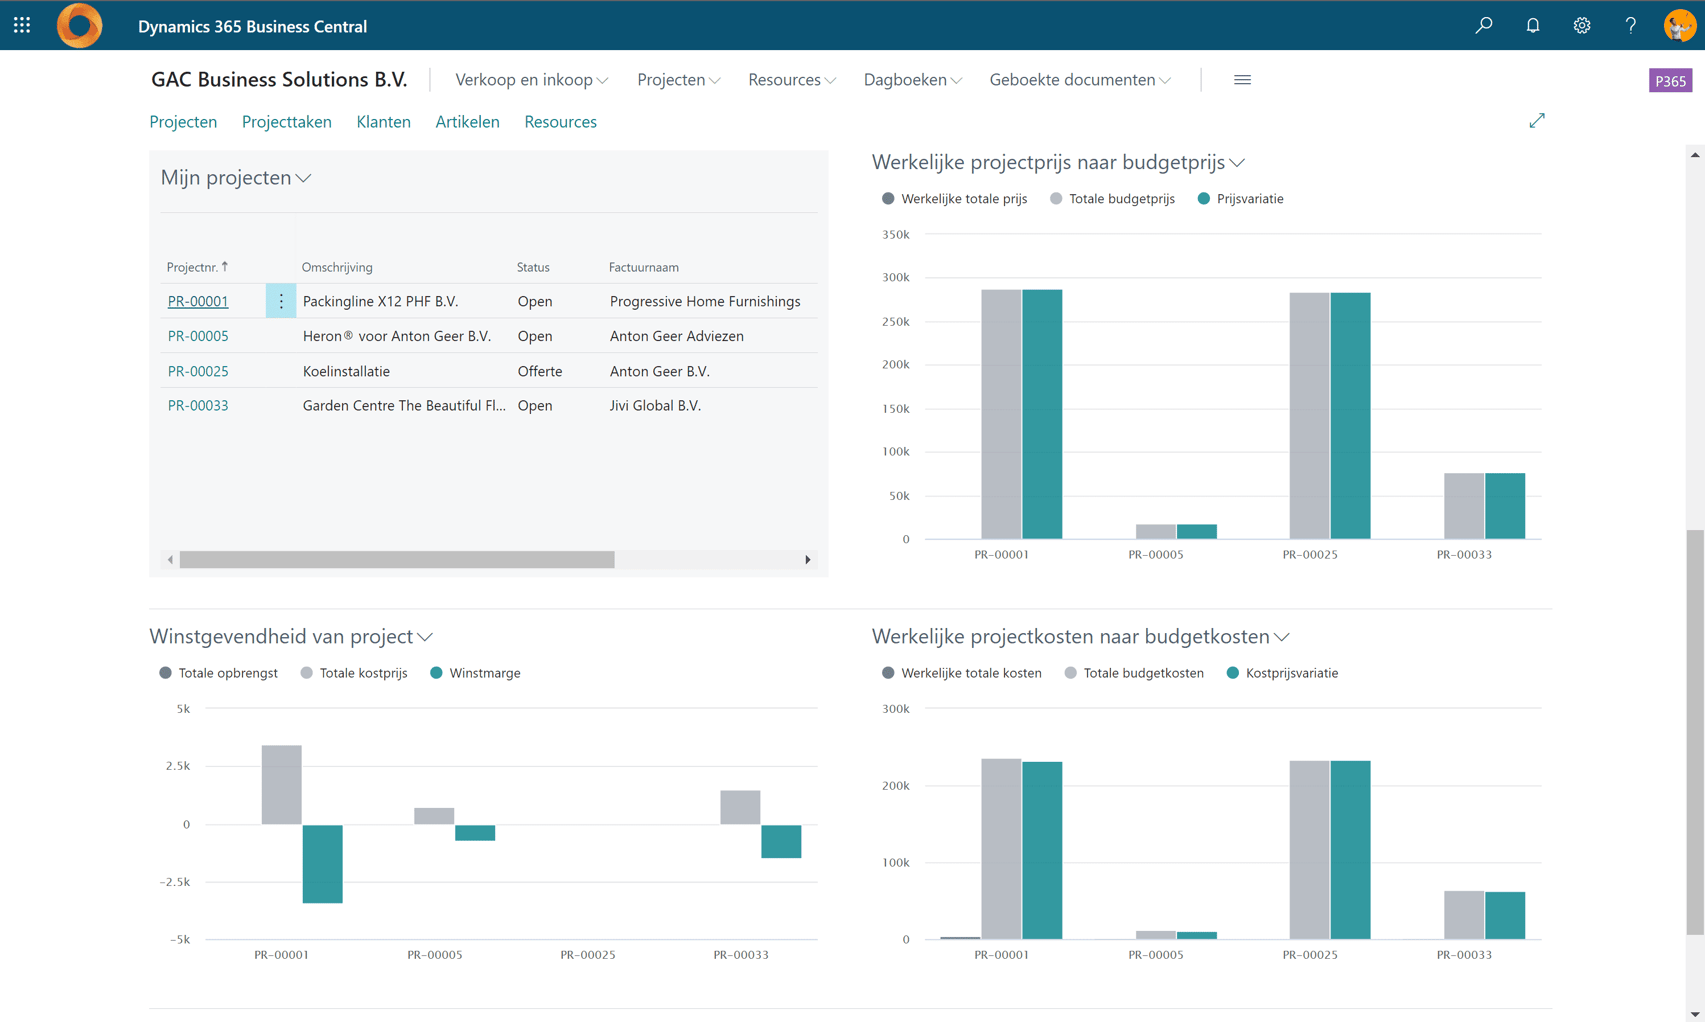
Task: Select the Jivi Global B.V. cell
Action: point(655,405)
